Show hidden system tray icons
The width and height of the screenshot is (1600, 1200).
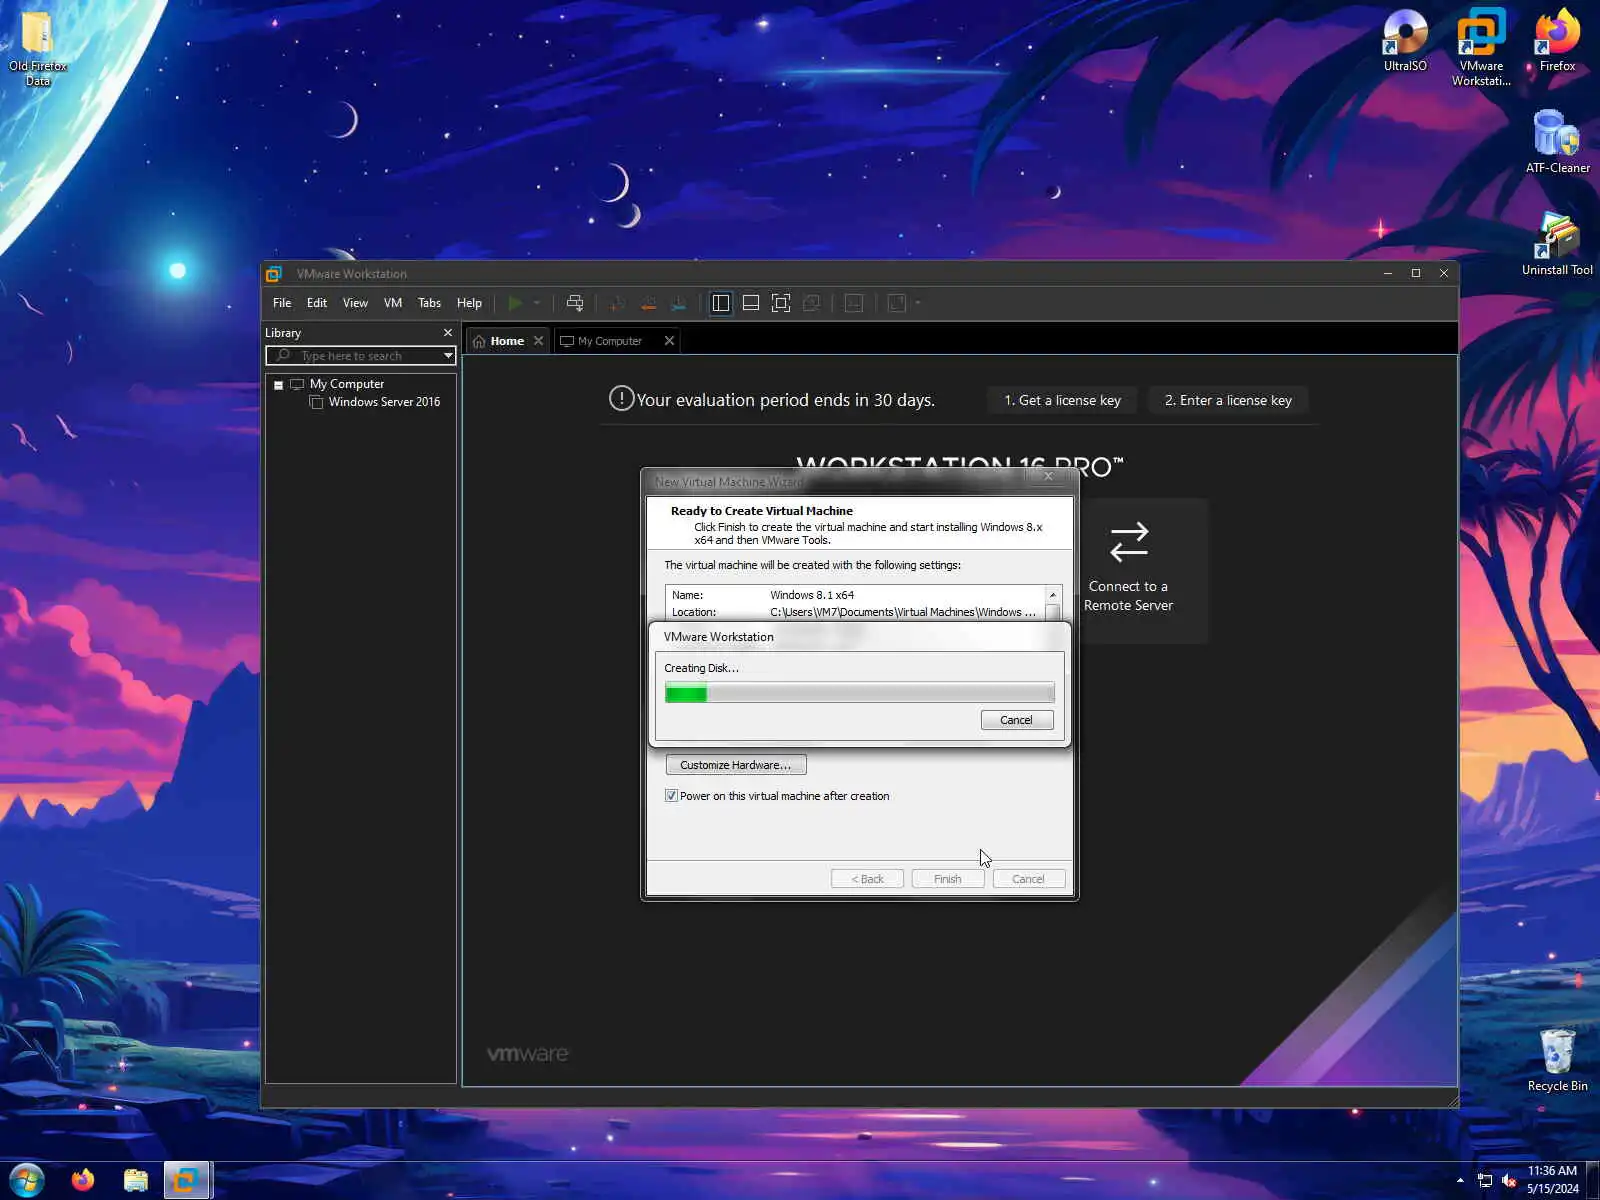click(1460, 1180)
